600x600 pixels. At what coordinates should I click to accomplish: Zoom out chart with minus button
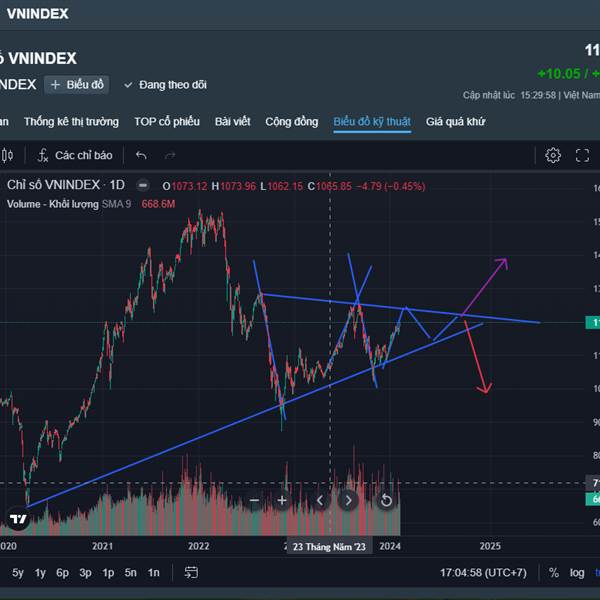click(x=254, y=500)
